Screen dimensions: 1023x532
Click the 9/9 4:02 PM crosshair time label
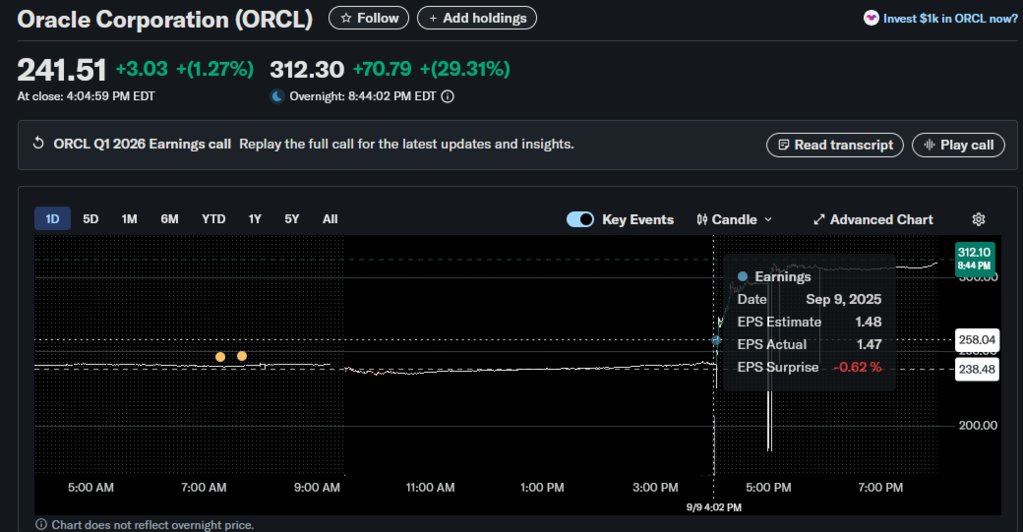(x=714, y=507)
